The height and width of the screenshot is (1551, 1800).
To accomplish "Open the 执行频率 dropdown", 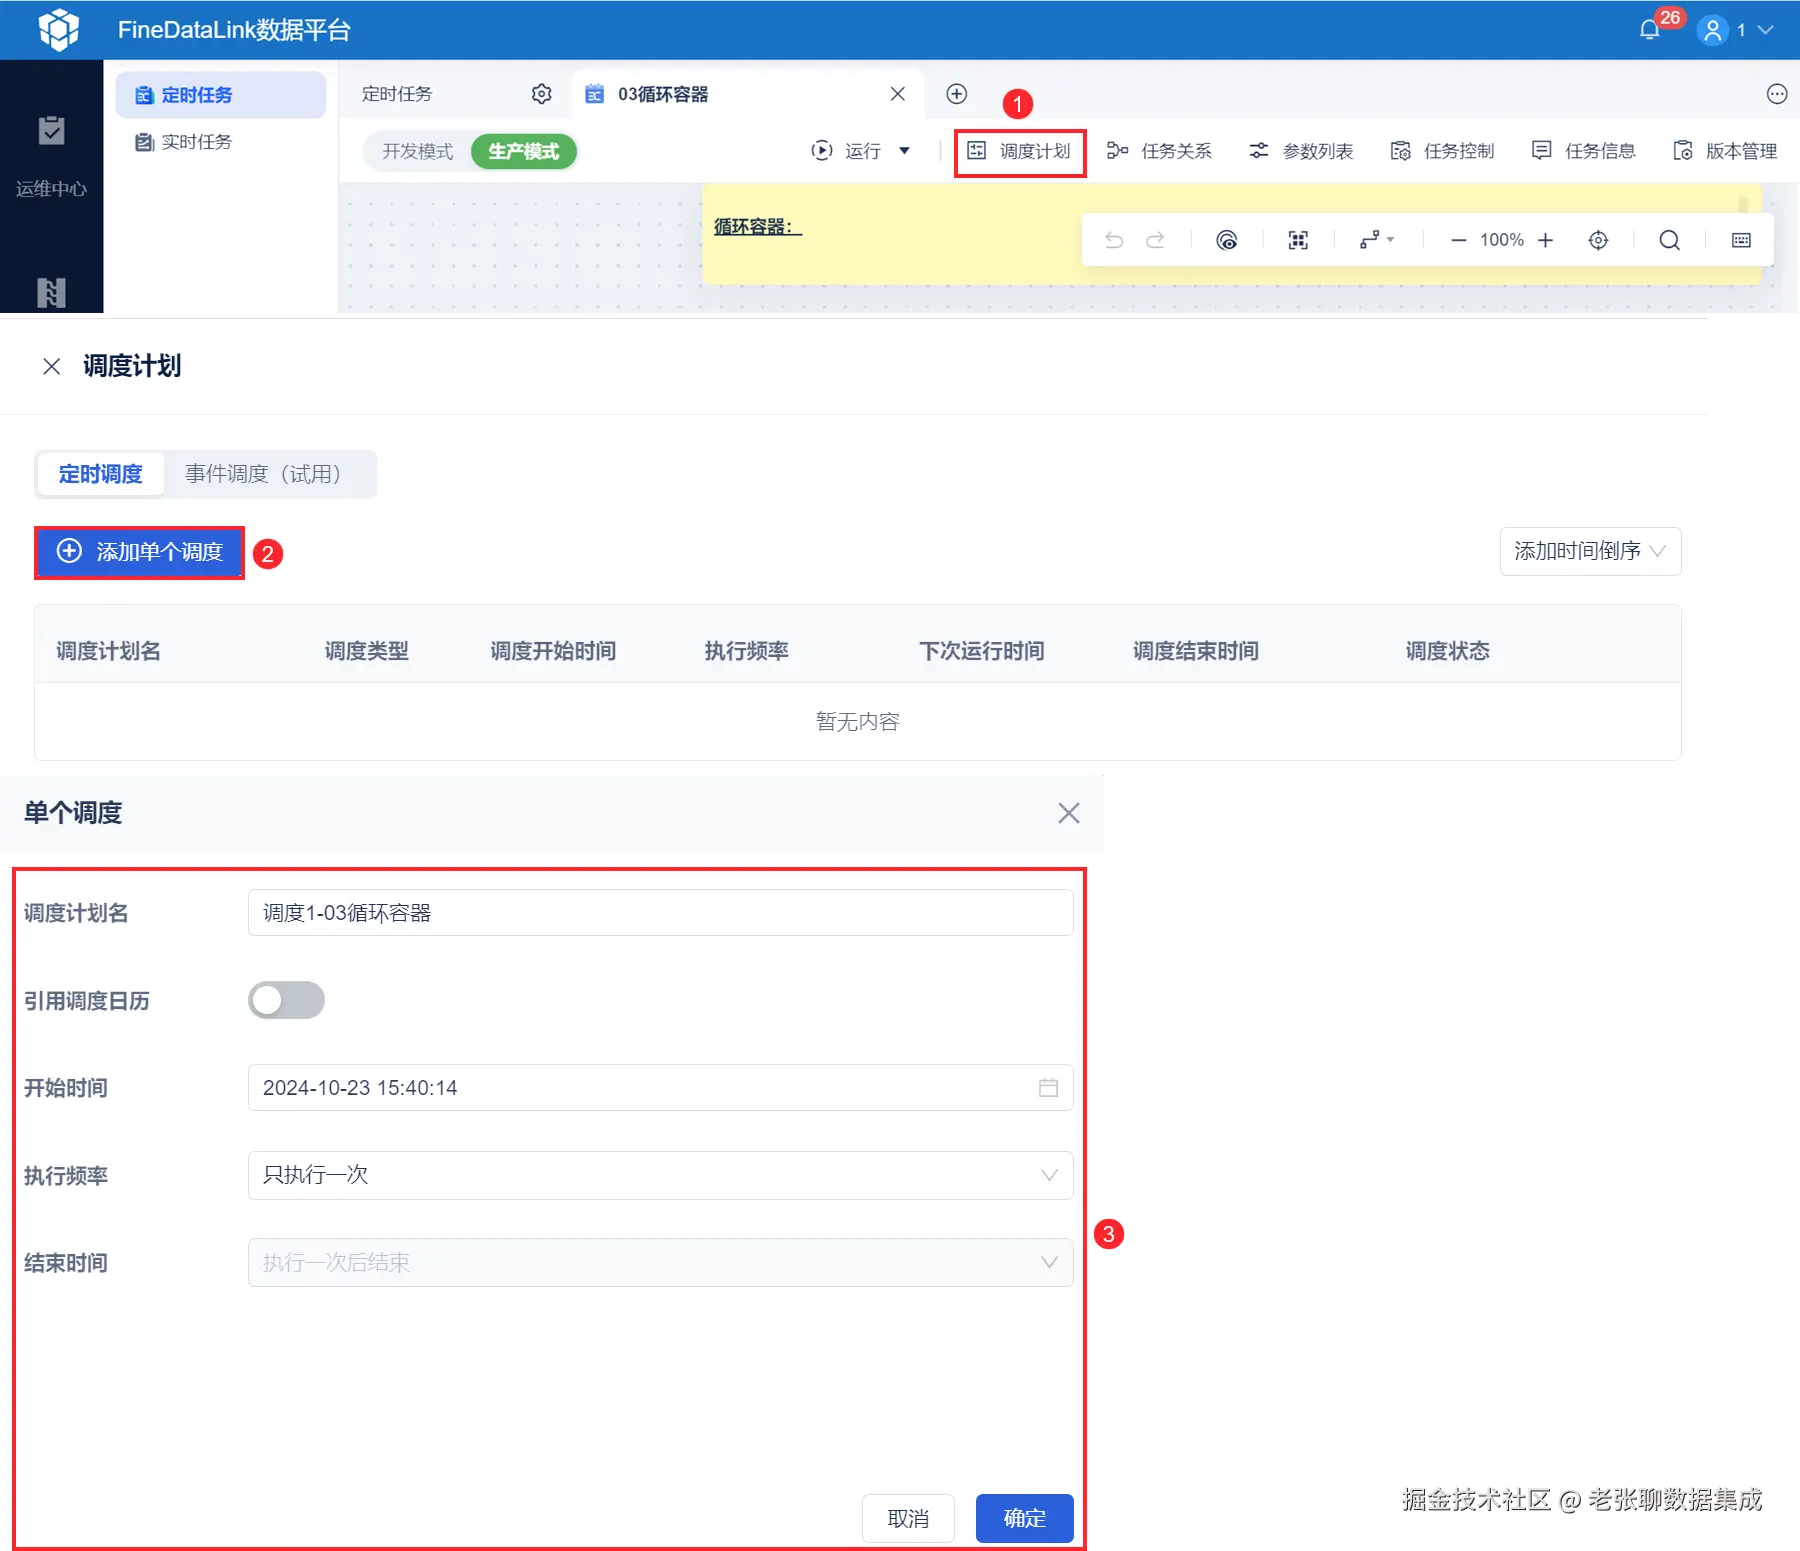I will click(x=660, y=1175).
